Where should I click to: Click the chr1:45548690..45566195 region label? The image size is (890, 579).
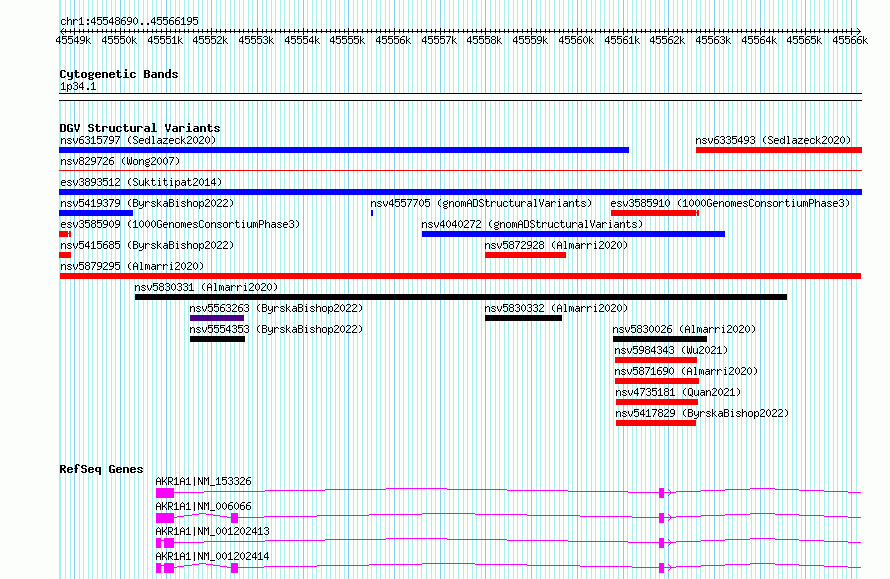pyautogui.click(x=129, y=22)
